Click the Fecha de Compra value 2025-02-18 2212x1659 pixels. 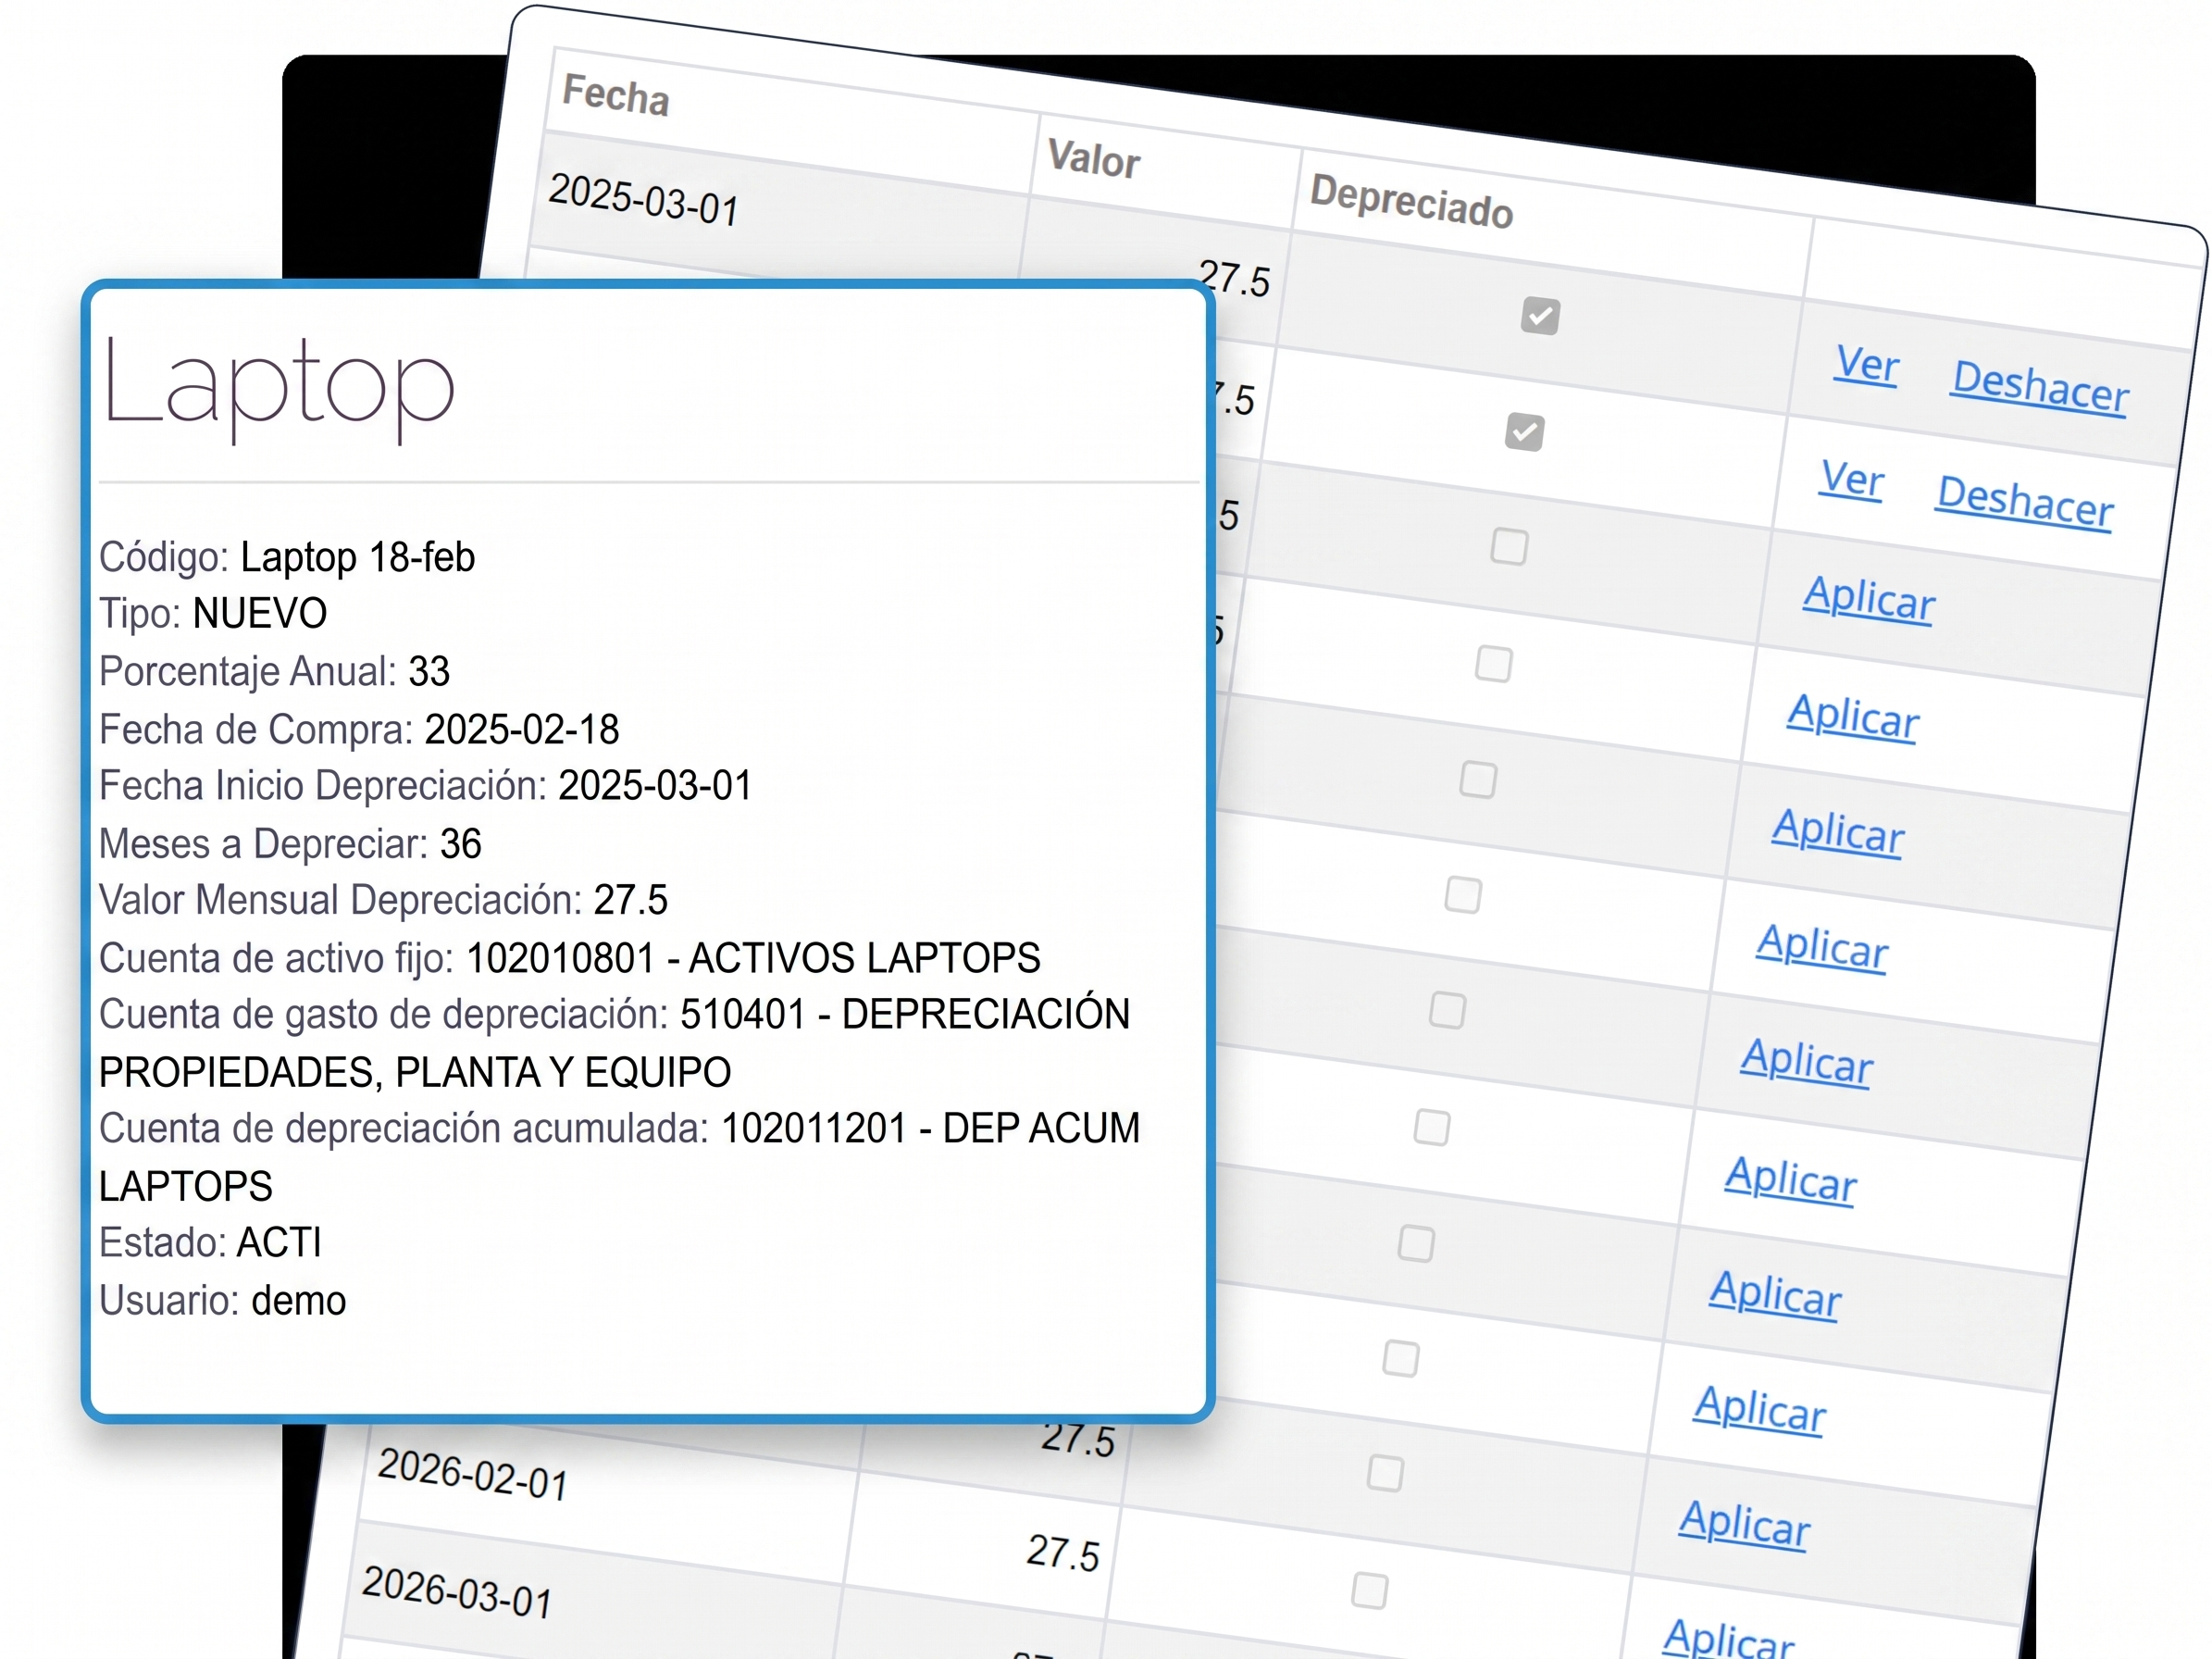tap(522, 729)
